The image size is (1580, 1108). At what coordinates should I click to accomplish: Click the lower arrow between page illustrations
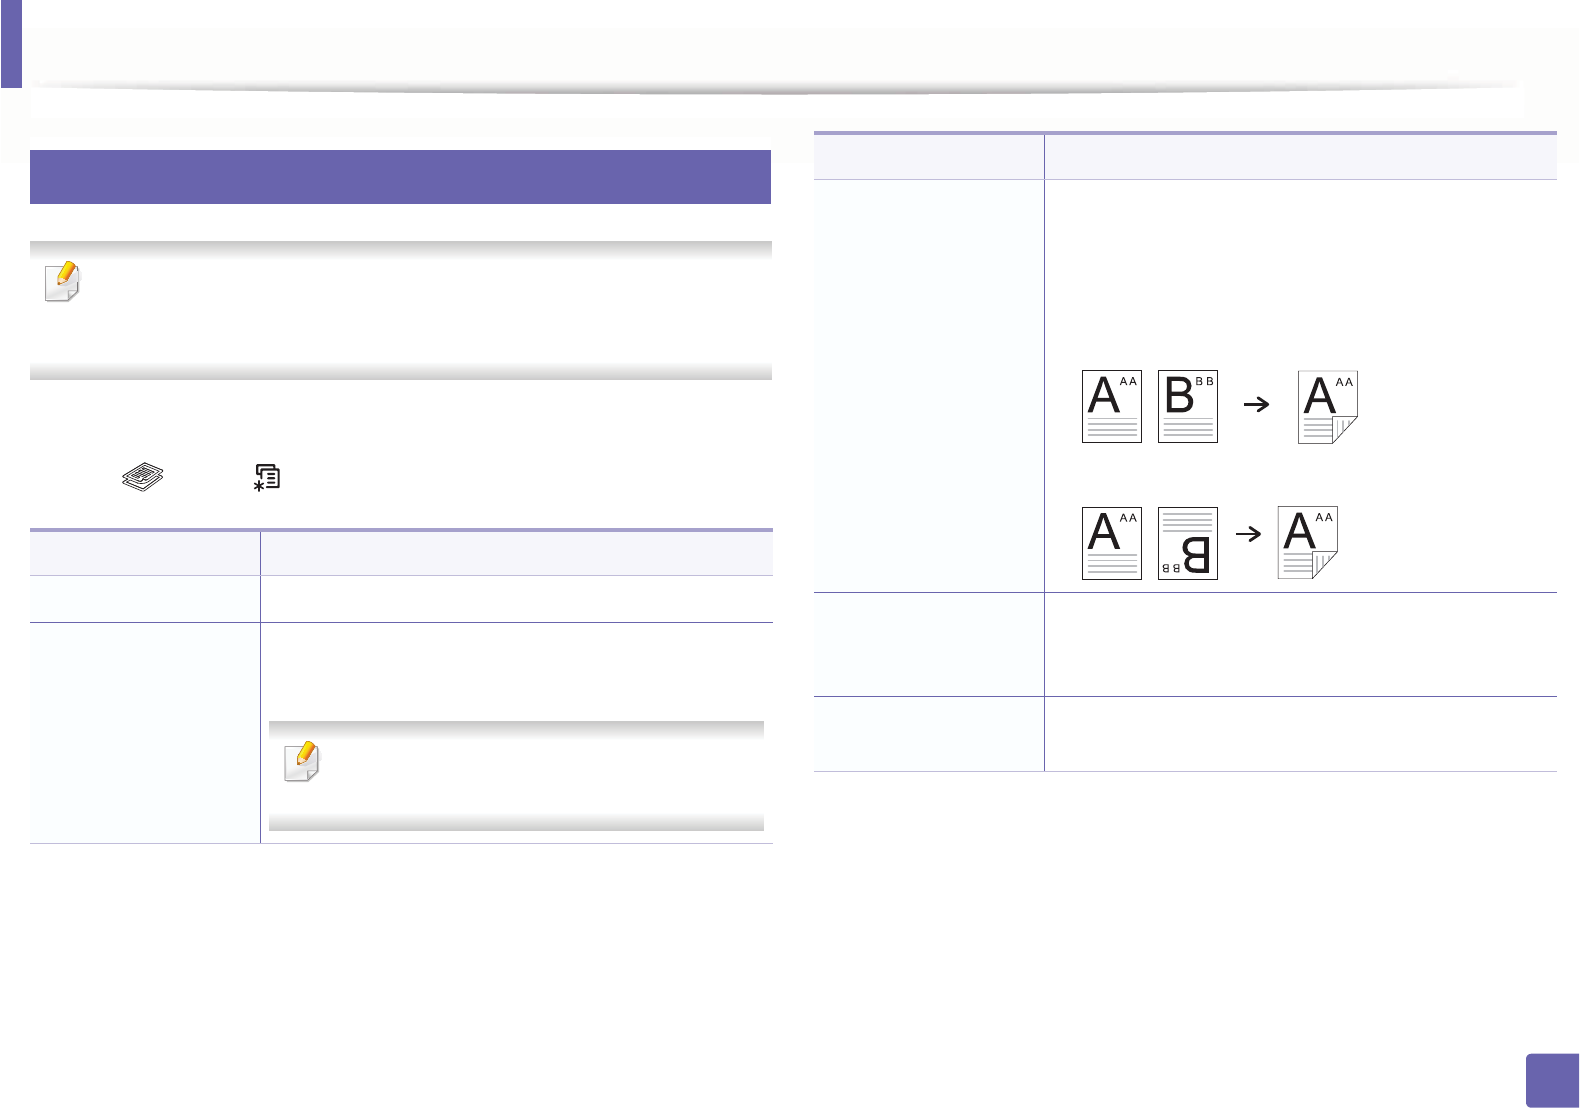click(x=1249, y=534)
